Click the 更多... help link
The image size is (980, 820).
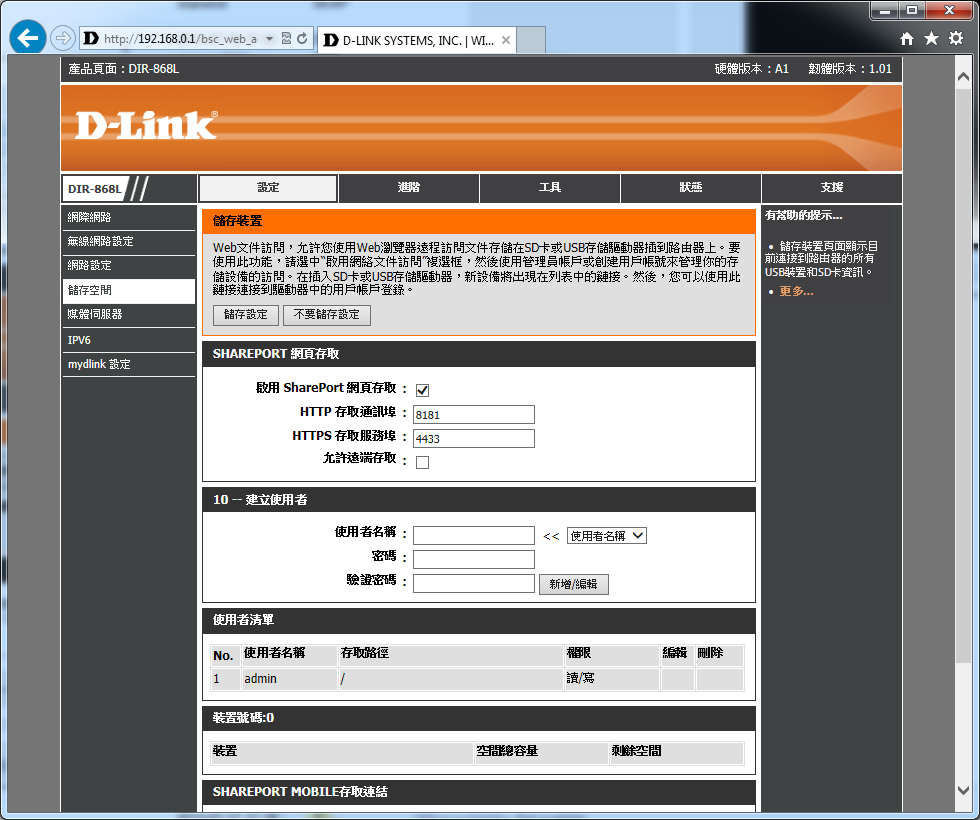796,291
